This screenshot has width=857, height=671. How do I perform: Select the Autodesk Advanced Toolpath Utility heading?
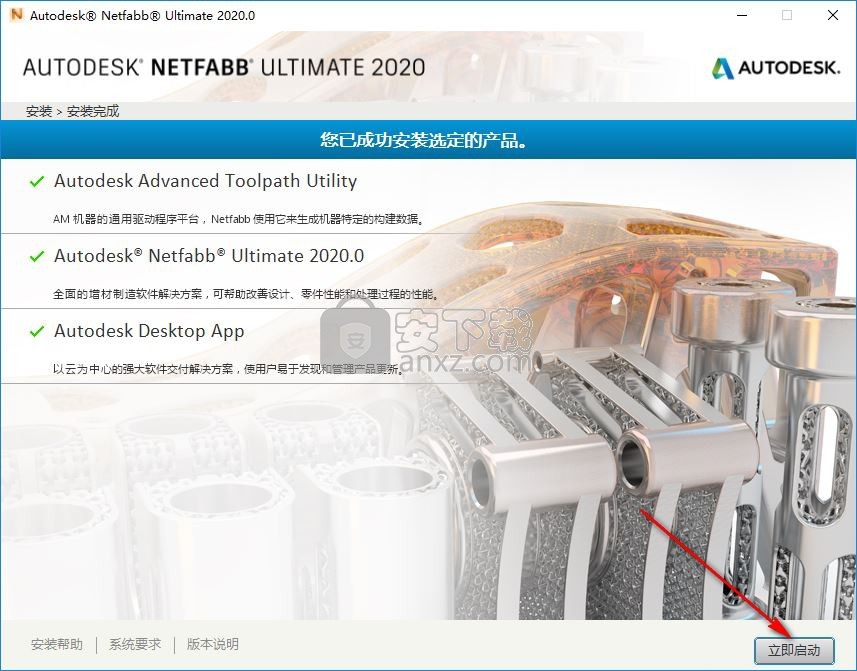tap(206, 181)
